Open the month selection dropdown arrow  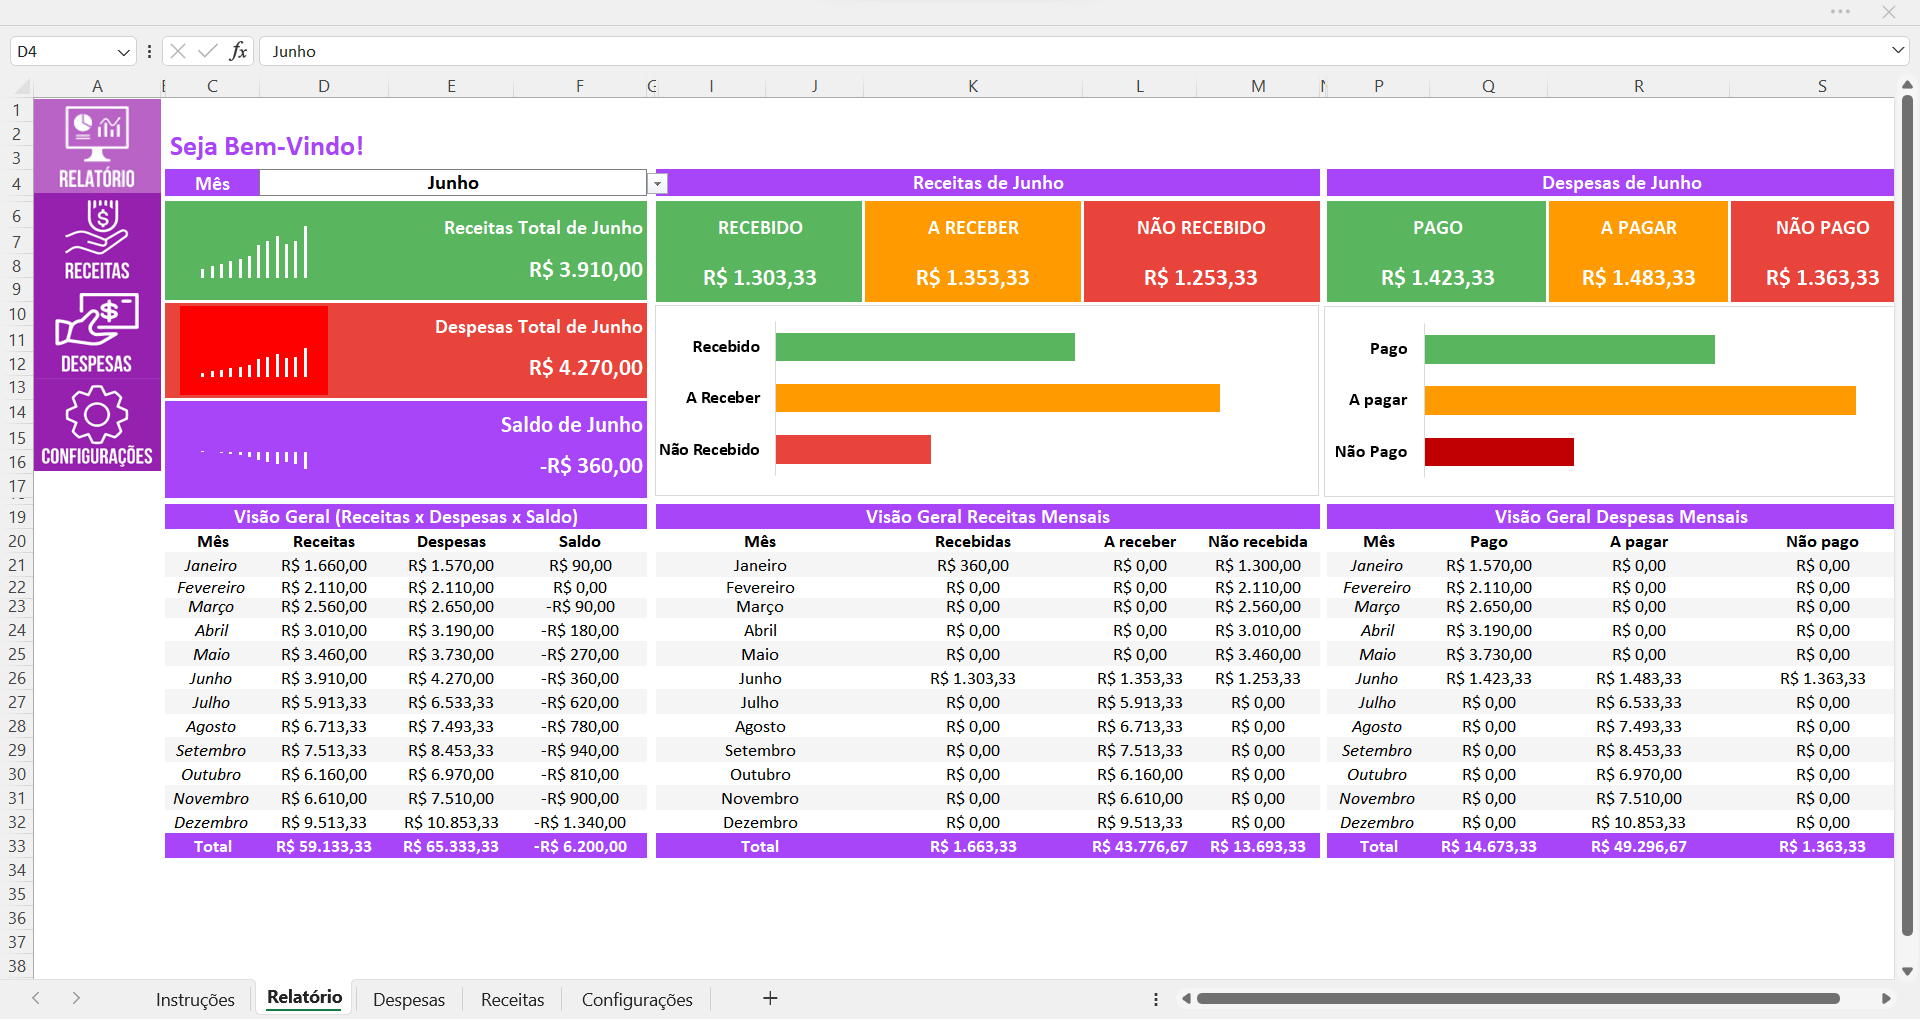658,184
